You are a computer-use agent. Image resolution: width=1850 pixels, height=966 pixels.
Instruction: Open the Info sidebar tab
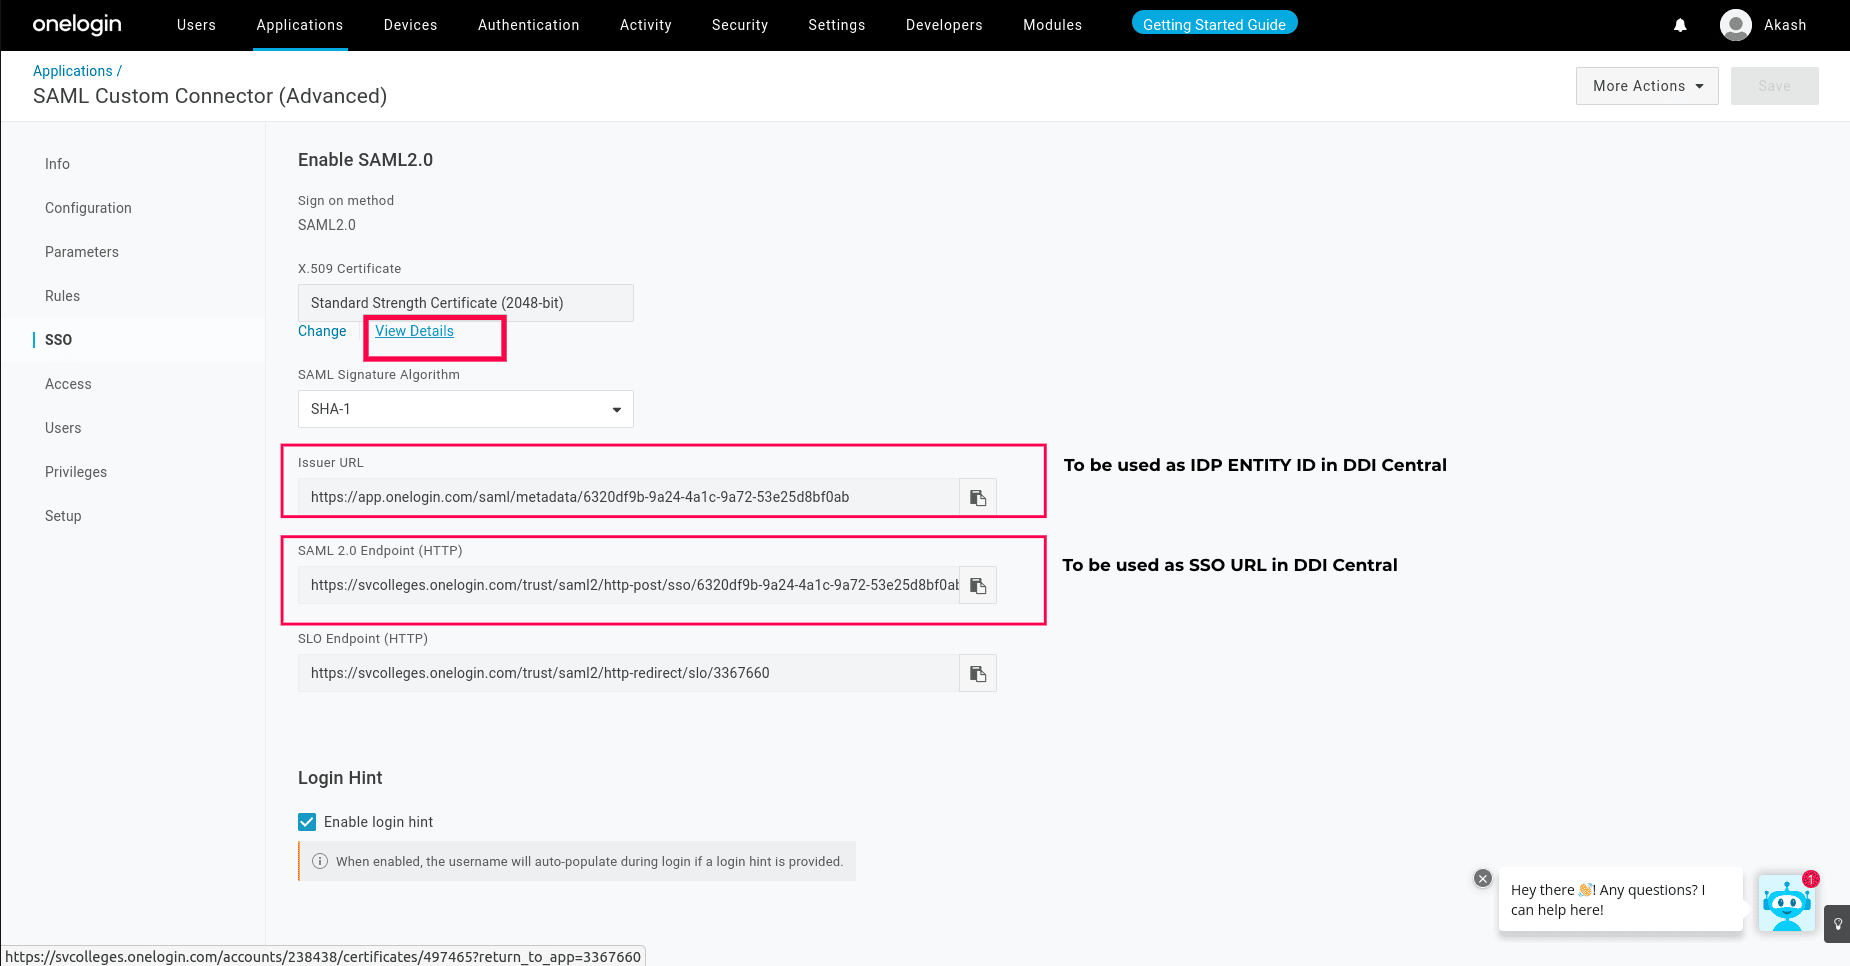tap(57, 164)
